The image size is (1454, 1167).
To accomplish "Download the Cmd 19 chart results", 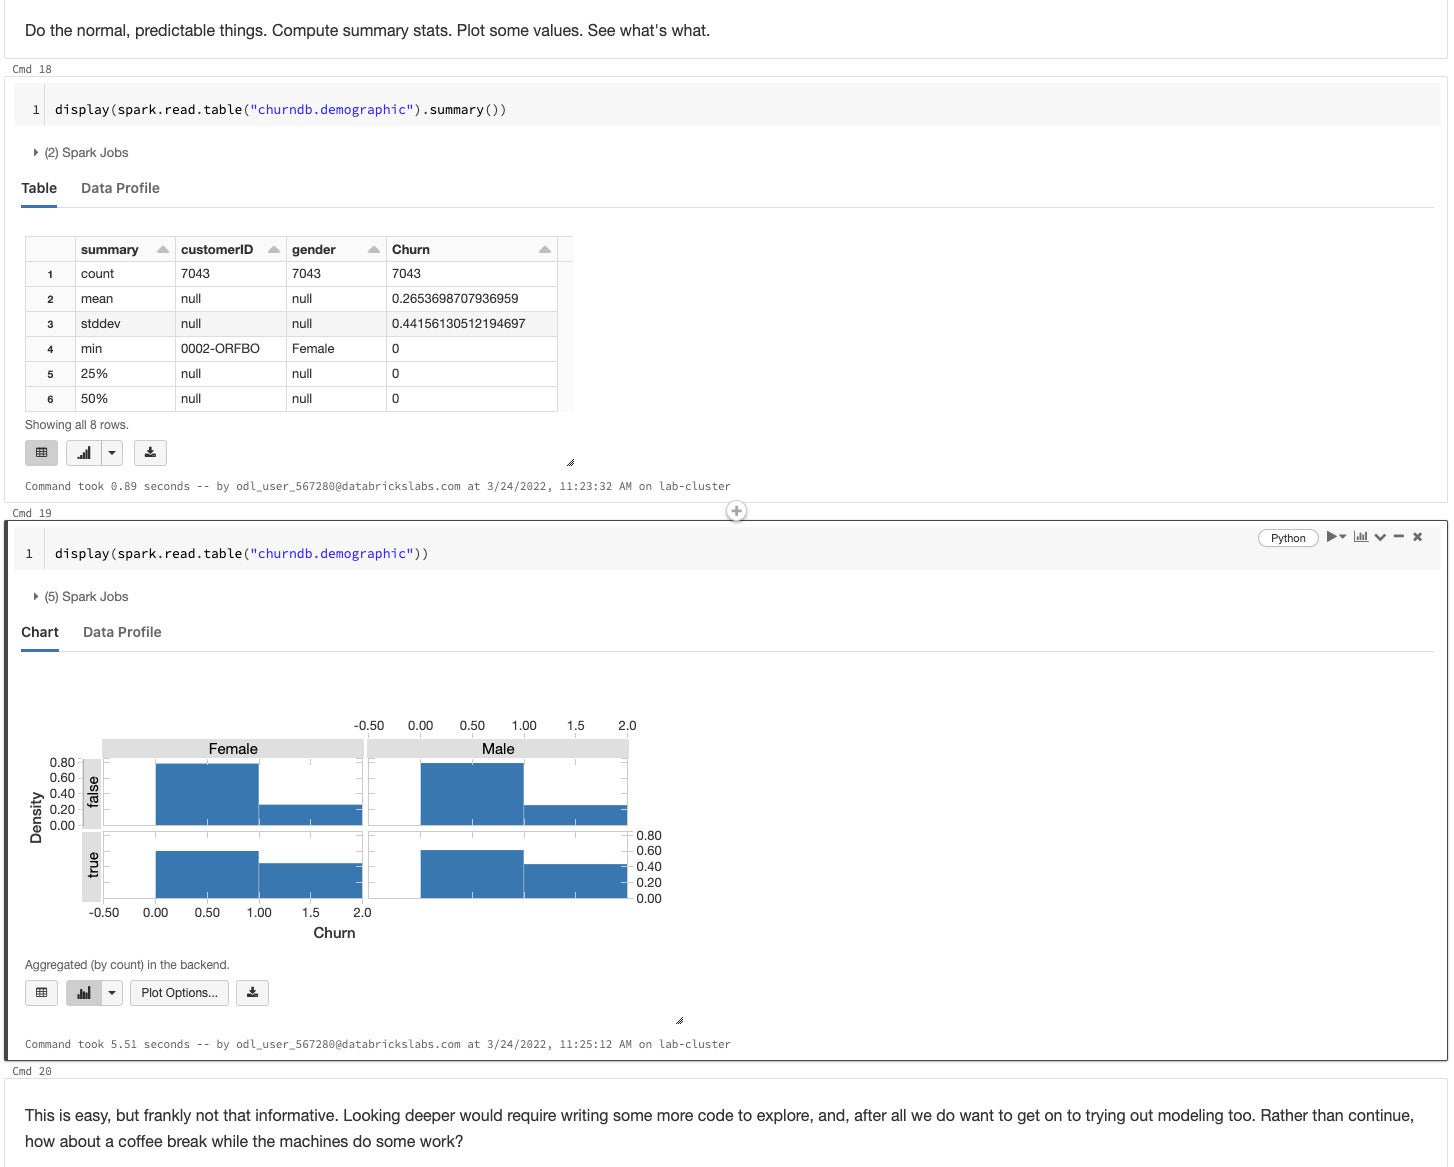I will point(252,993).
